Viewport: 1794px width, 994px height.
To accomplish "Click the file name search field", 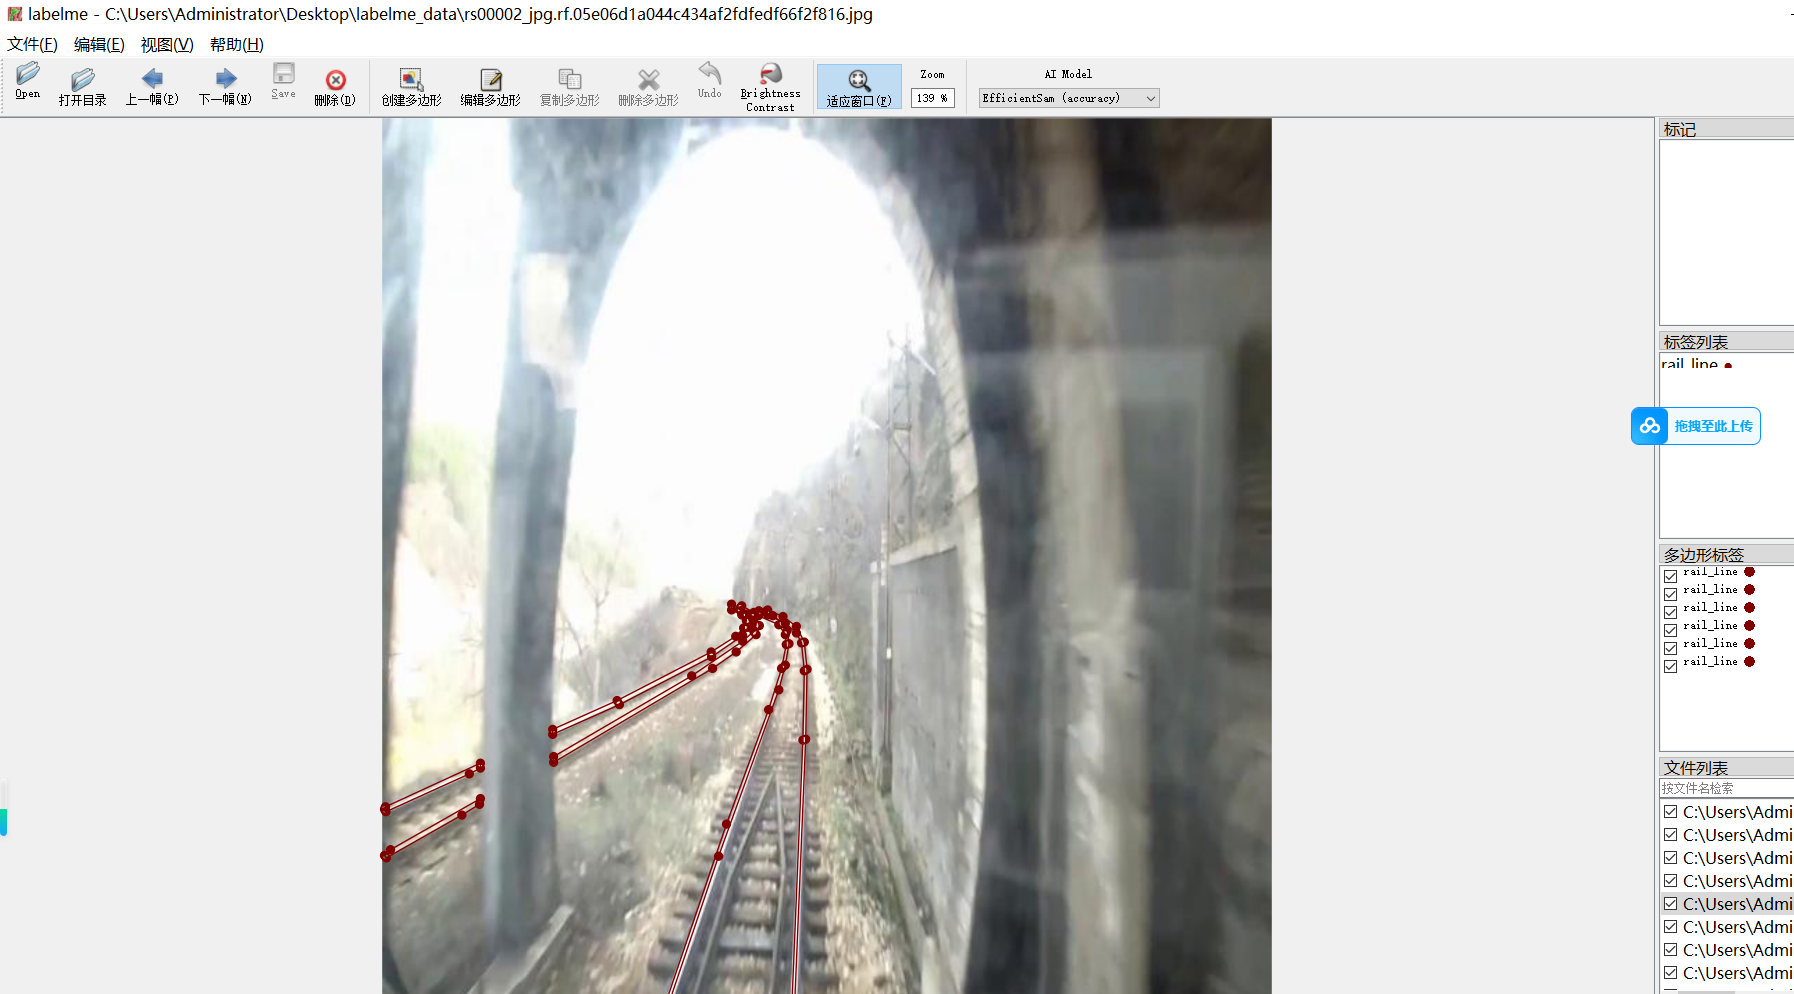I will pyautogui.click(x=1725, y=788).
